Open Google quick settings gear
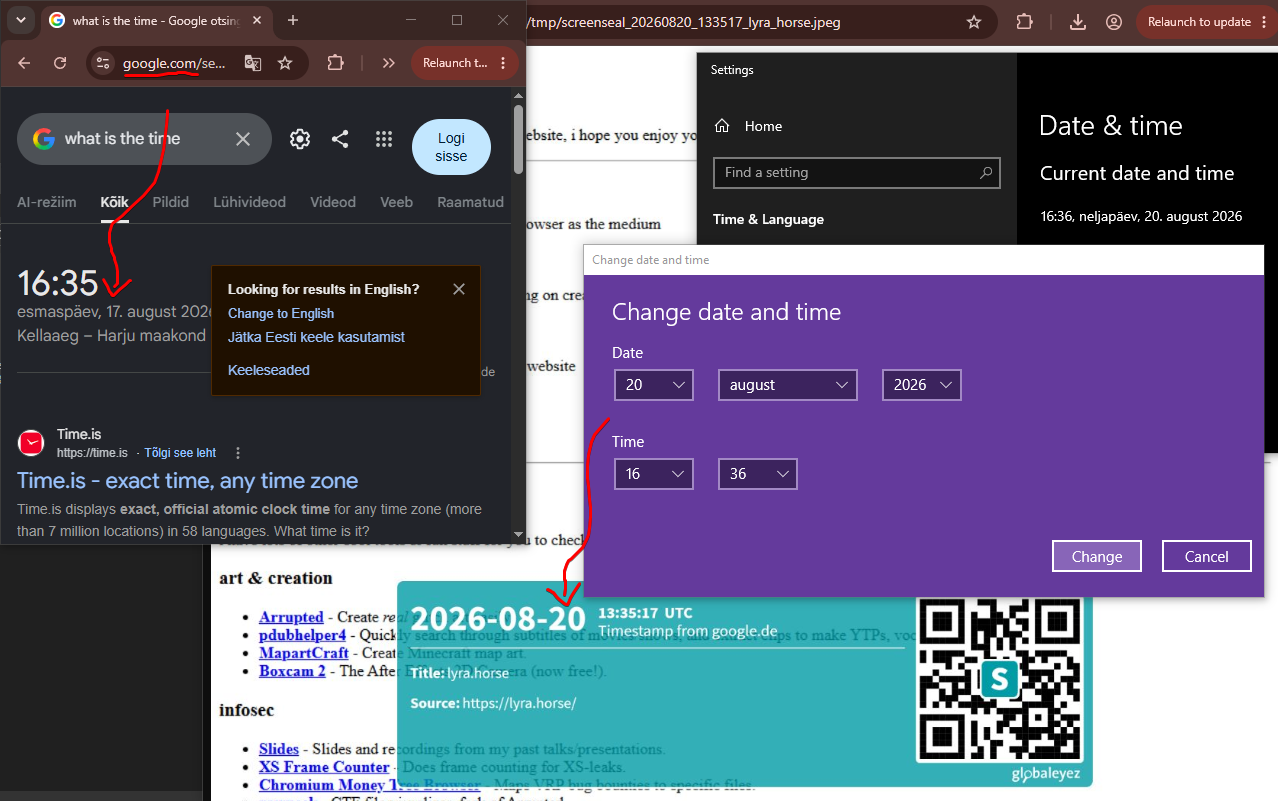Image resolution: width=1278 pixels, height=801 pixels. 300,139
